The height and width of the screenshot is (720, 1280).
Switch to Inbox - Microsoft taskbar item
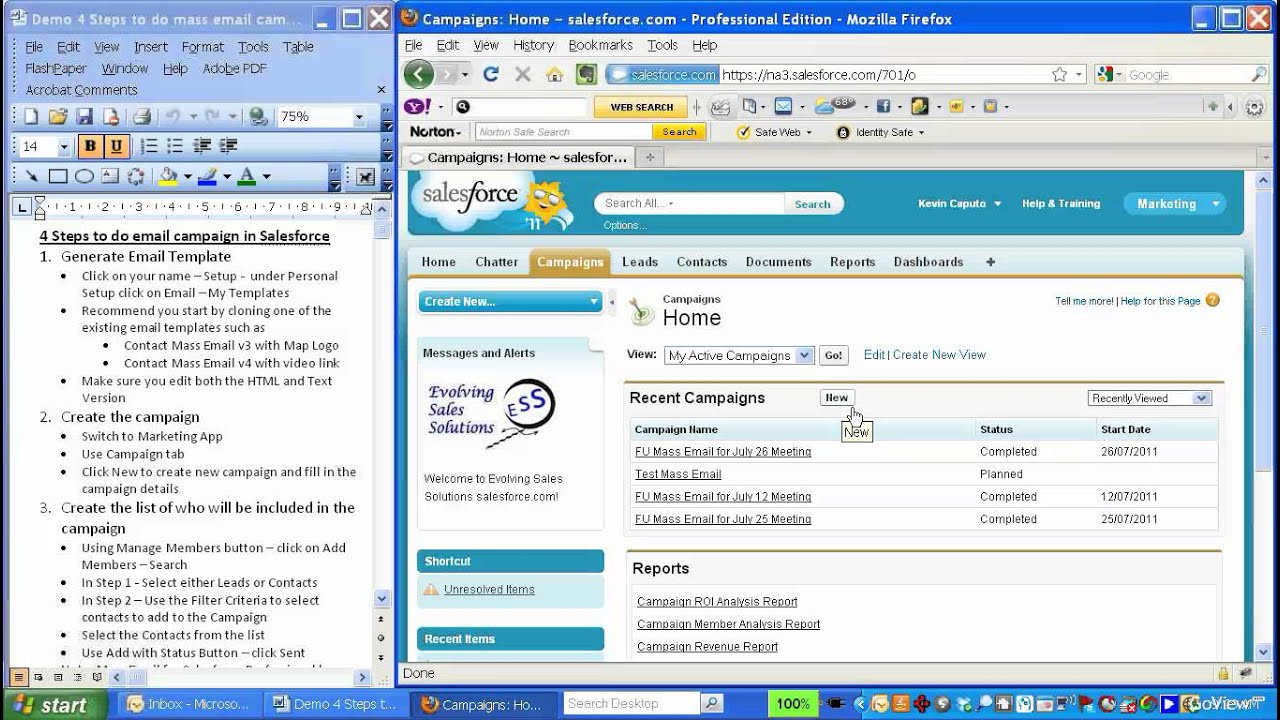point(190,704)
